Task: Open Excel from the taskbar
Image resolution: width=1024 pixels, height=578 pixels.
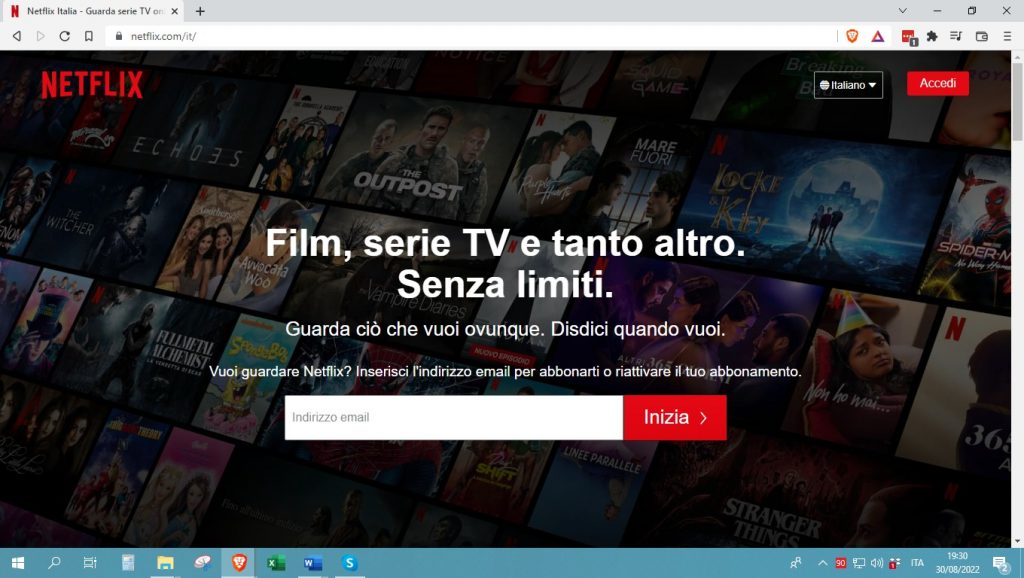Action: 275,564
